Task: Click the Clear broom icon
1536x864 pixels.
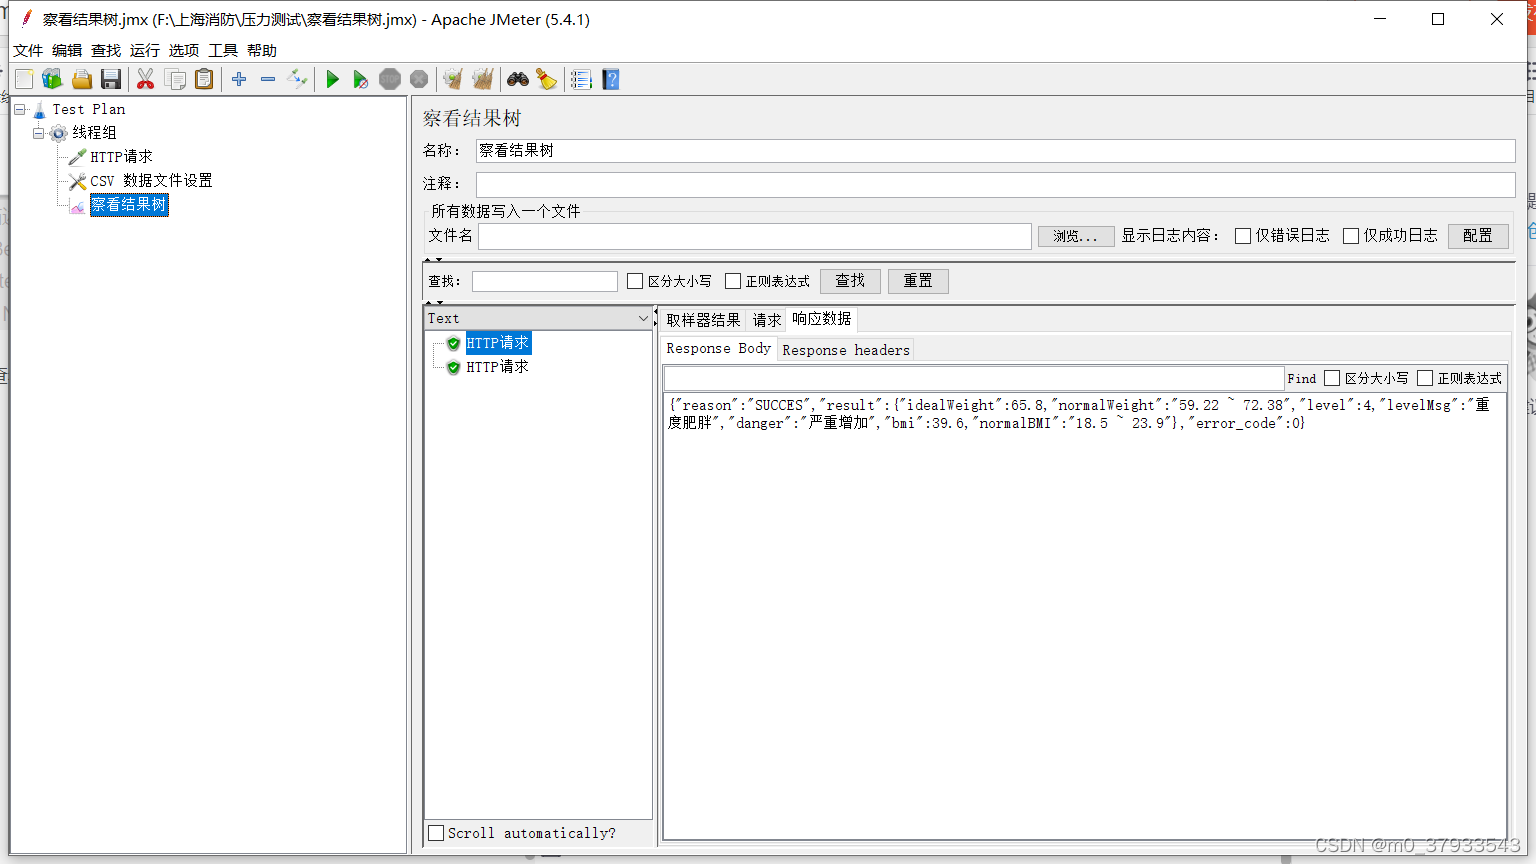Action: (x=453, y=79)
